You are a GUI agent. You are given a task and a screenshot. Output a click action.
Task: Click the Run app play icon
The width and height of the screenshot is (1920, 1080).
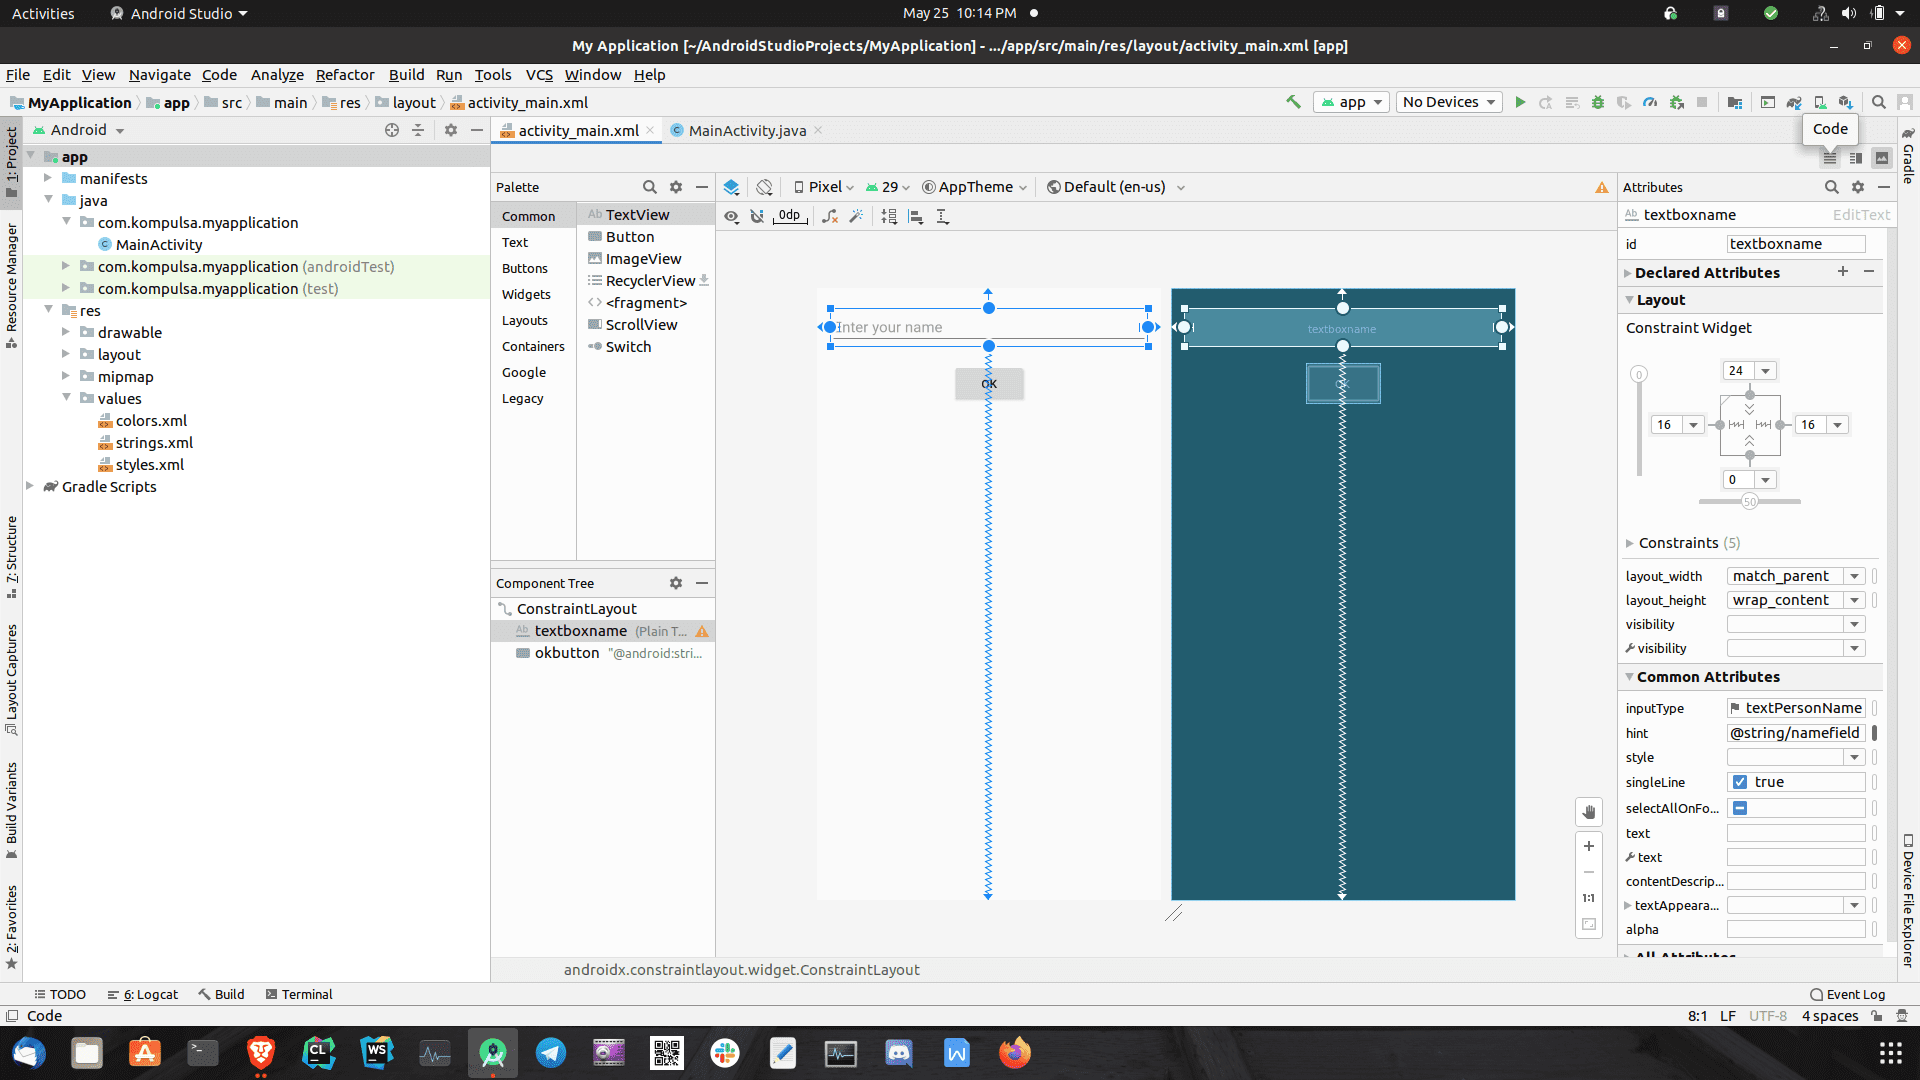1520,102
